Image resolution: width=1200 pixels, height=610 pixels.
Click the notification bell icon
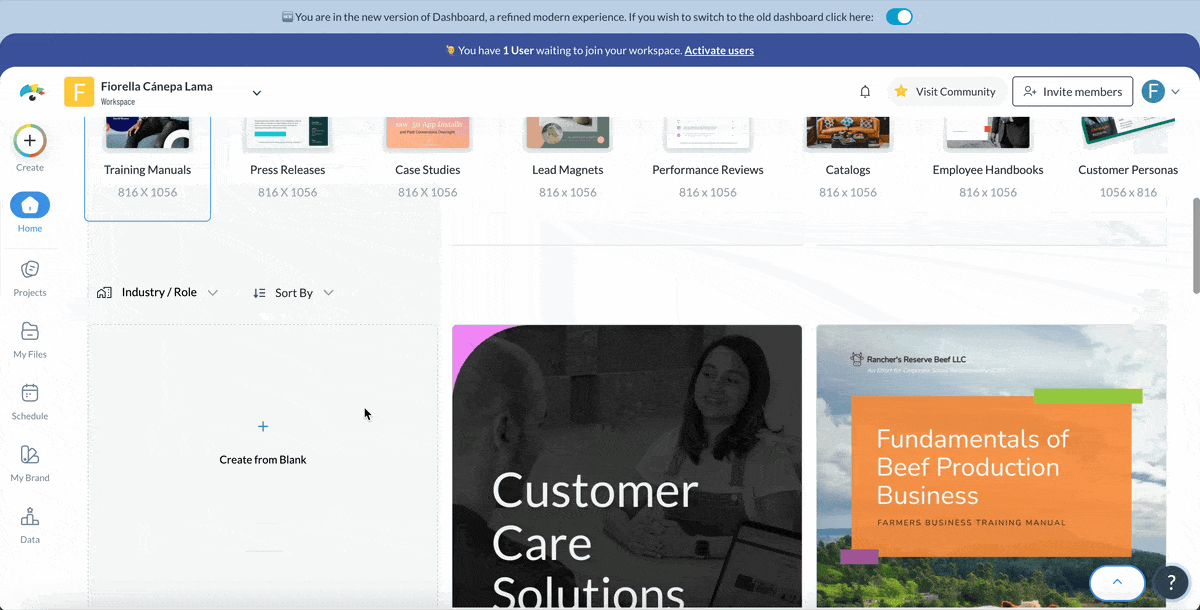tap(865, 92)
